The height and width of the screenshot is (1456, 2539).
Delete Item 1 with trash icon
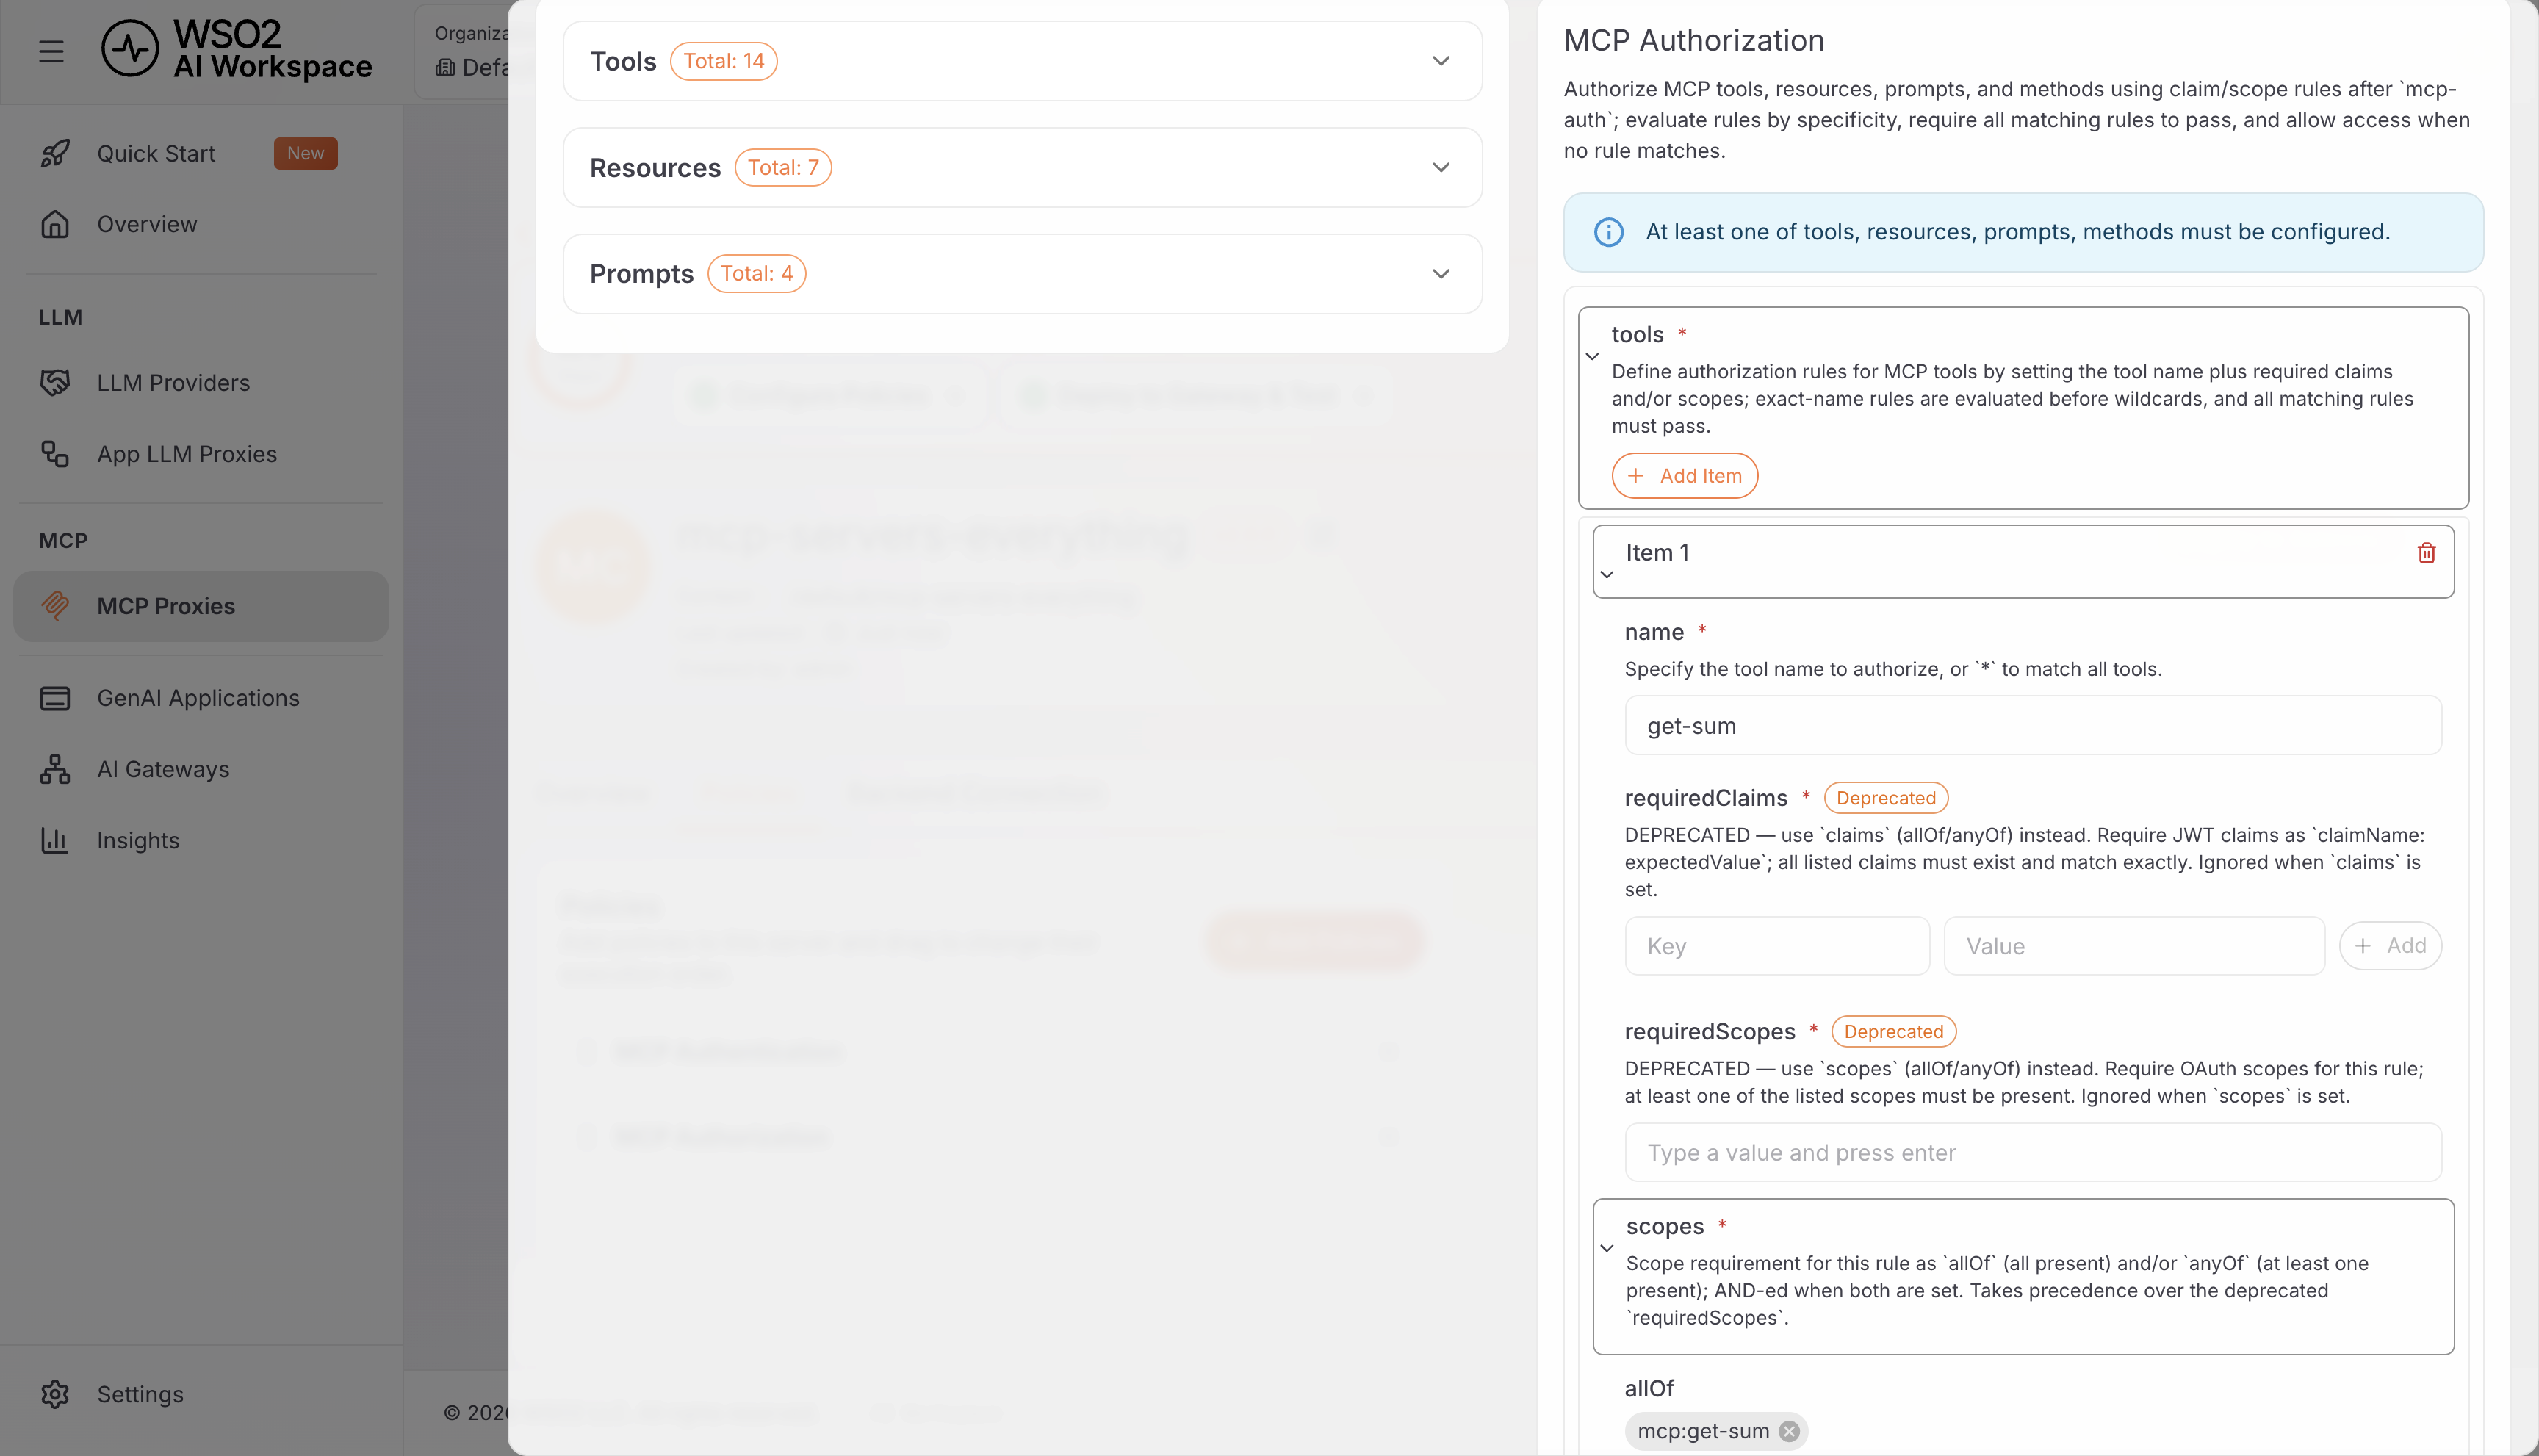click(2426, 553)
